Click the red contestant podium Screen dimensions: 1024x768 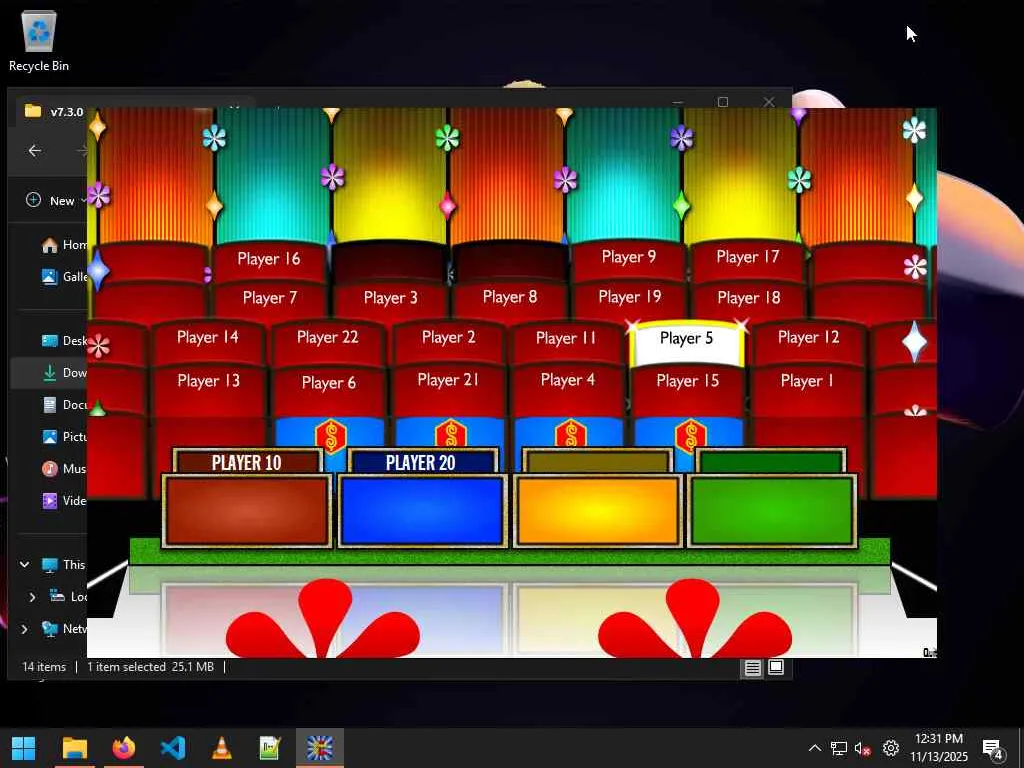coord(247,511)
